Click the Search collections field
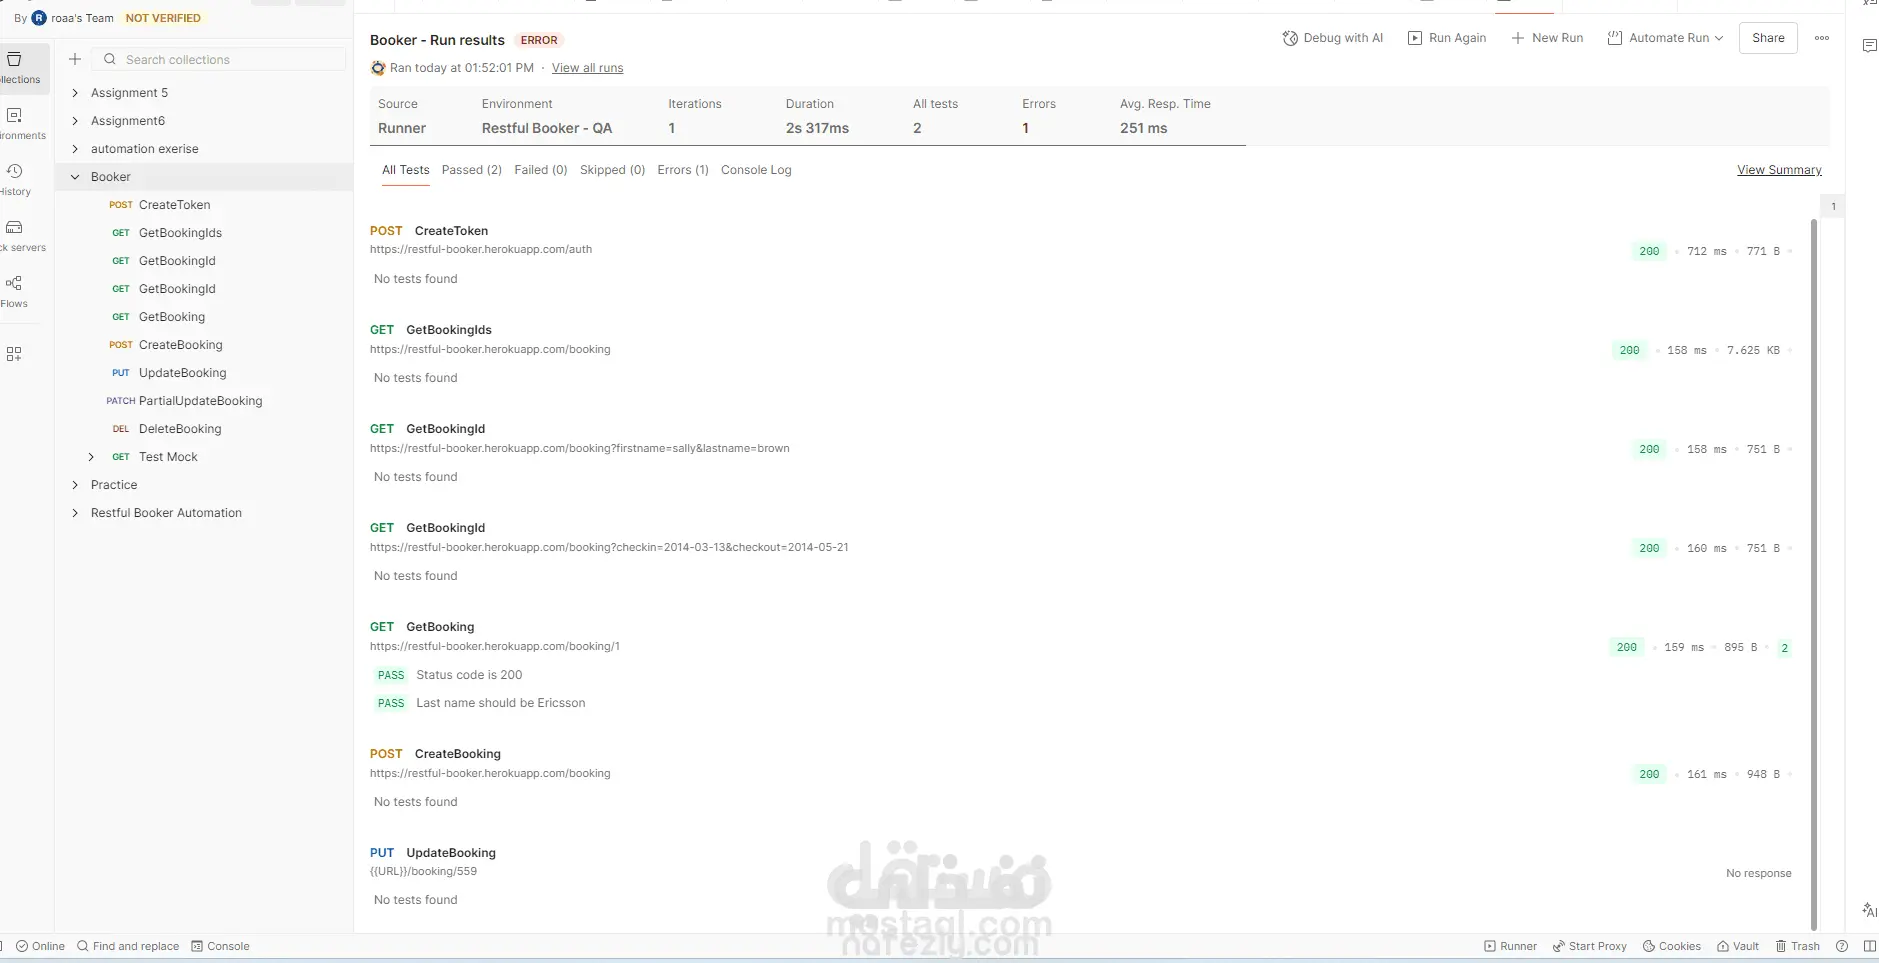Screen dimensions: 1879x963 coord(218,60)
